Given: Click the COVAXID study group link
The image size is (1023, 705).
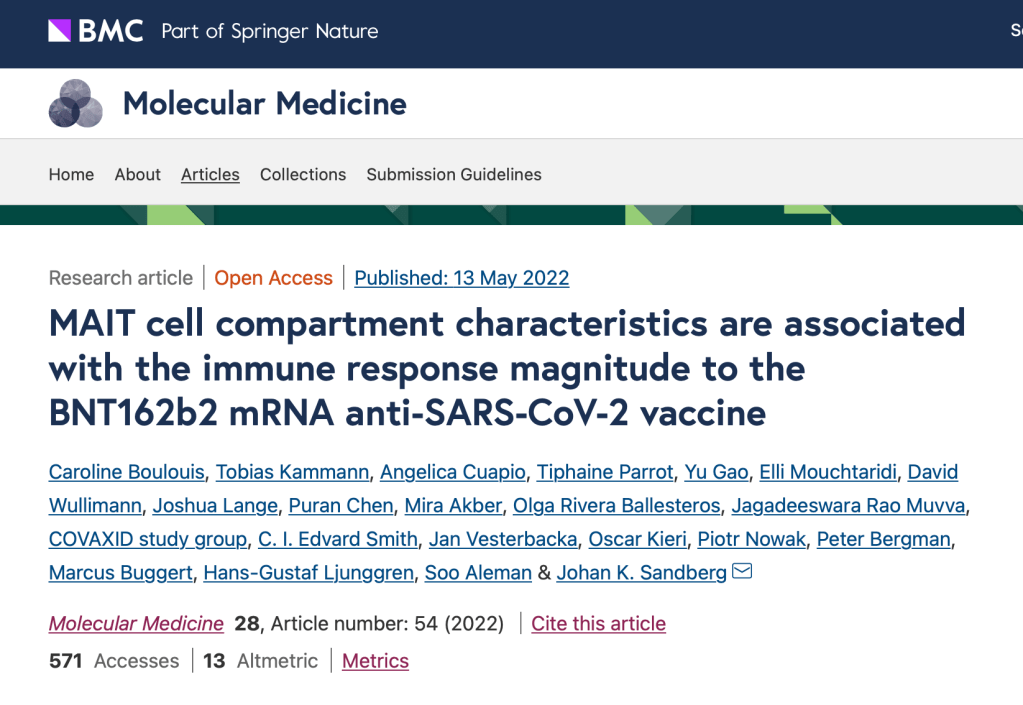Looking at the screenshot, I should 148,539.
